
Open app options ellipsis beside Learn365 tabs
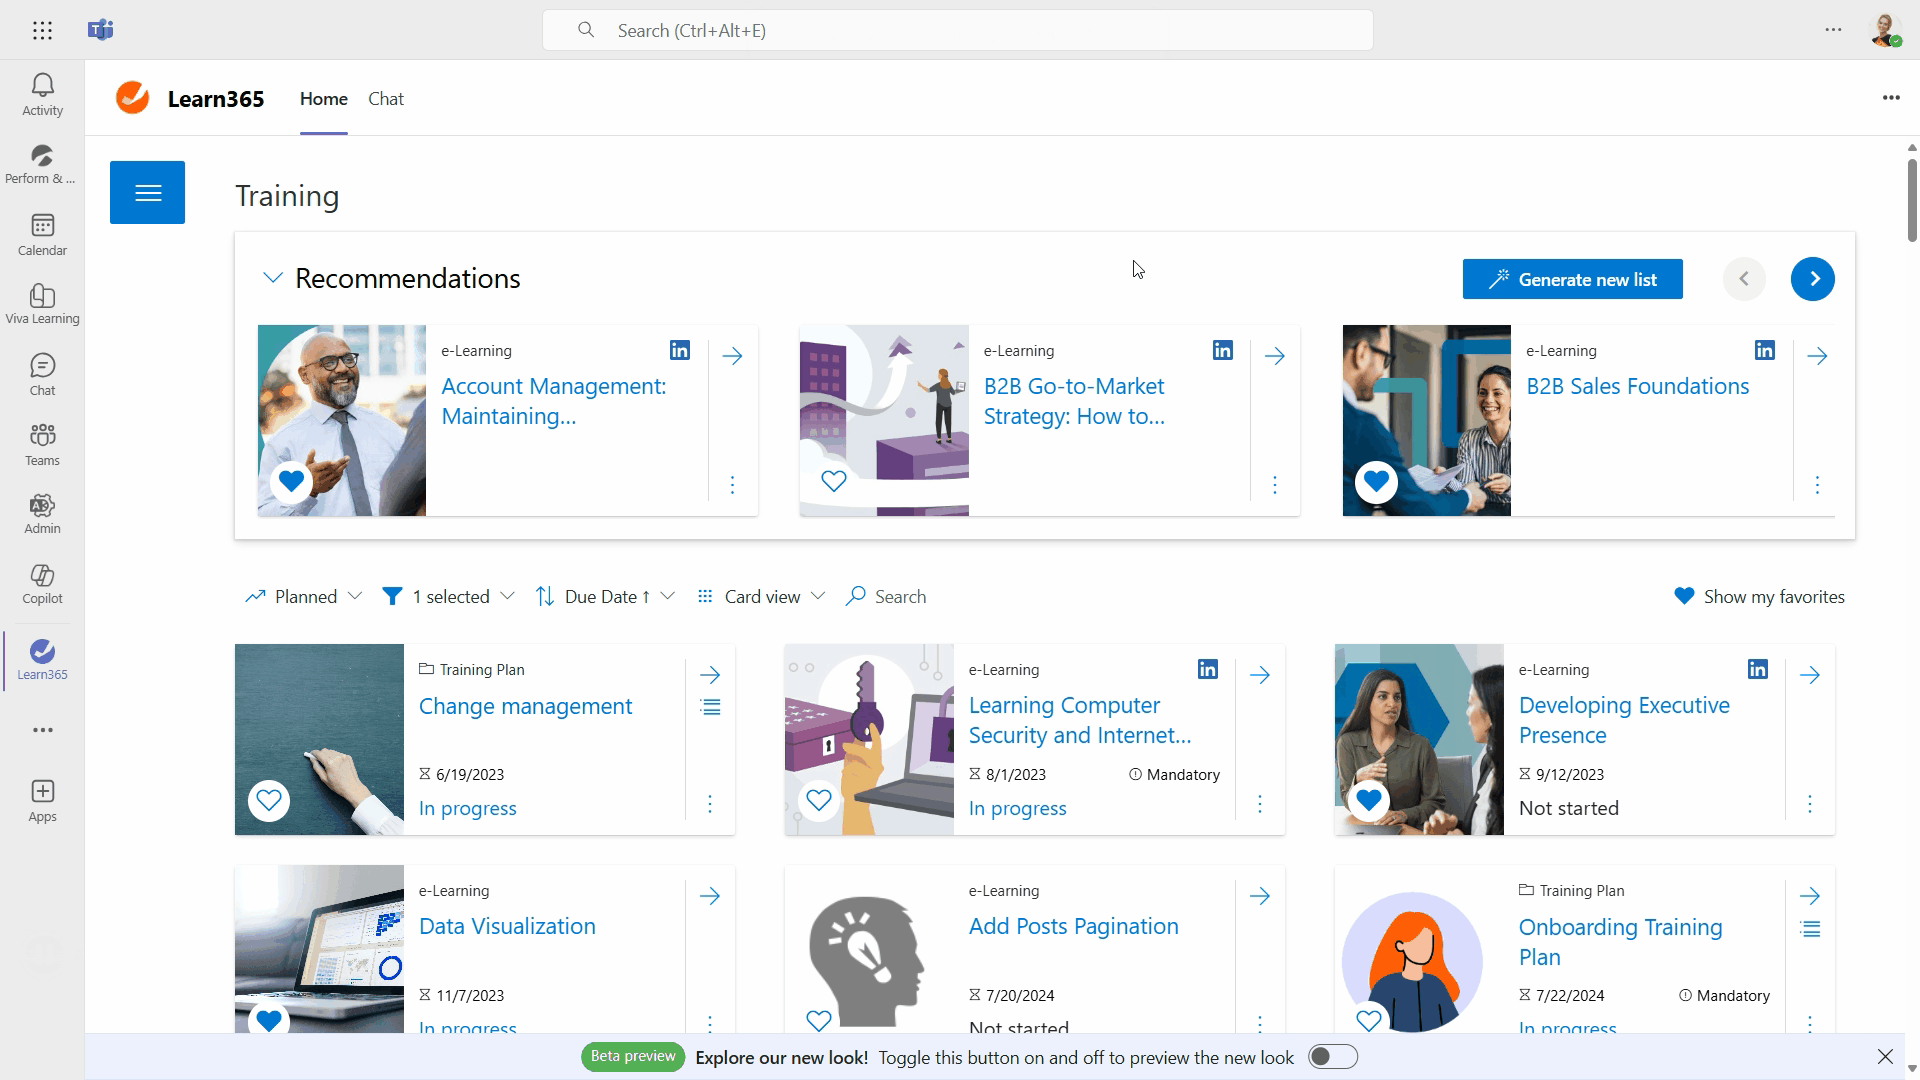click(1891, 98)
